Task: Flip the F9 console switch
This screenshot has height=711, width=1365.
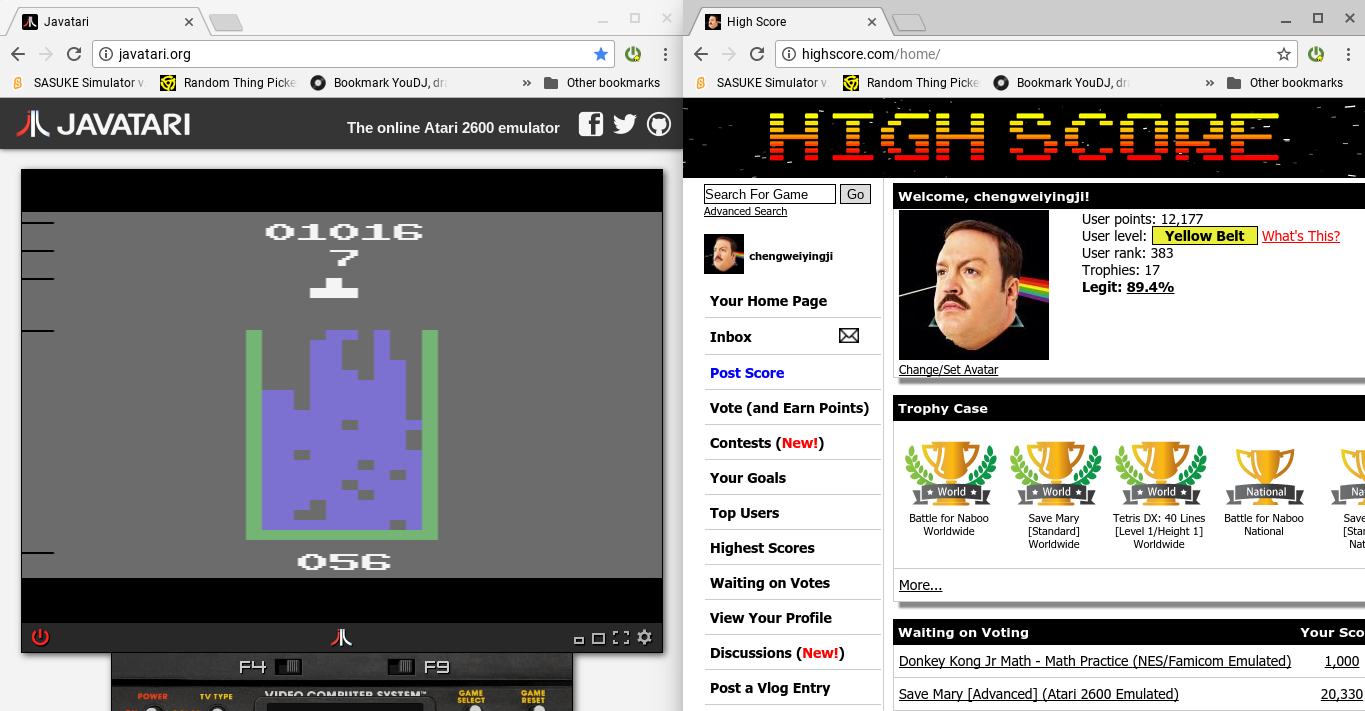Action: (x=400, y=666)
